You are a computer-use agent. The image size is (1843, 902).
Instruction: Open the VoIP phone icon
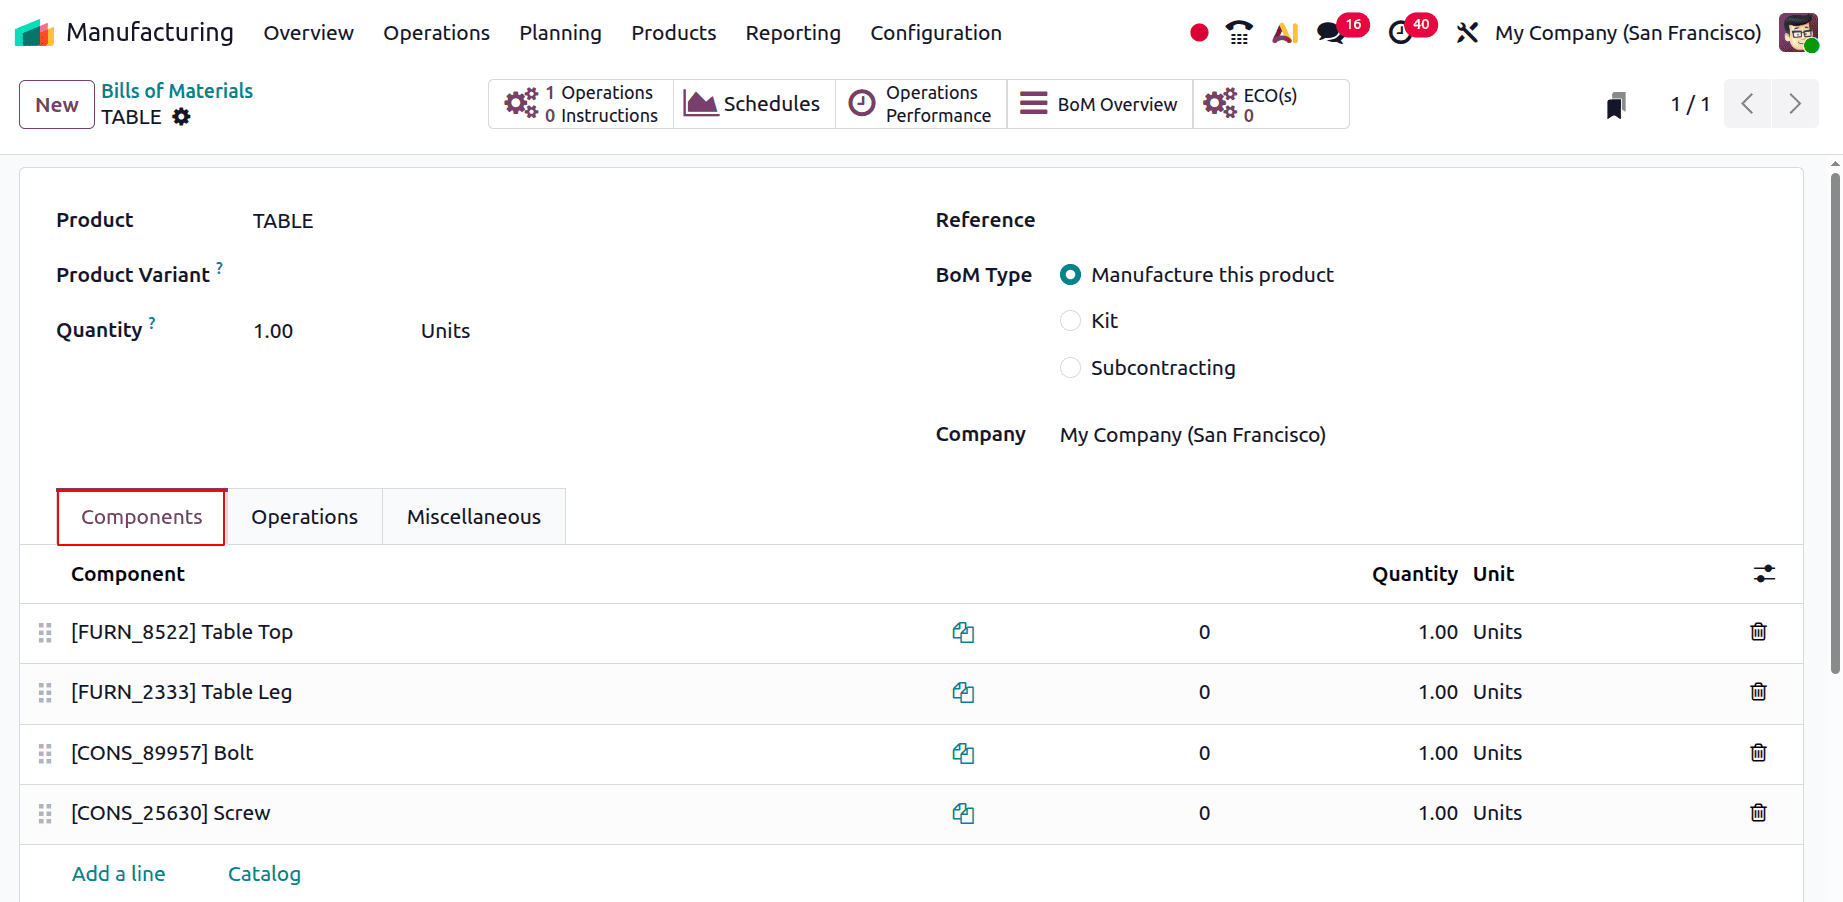pos(1239,33)
